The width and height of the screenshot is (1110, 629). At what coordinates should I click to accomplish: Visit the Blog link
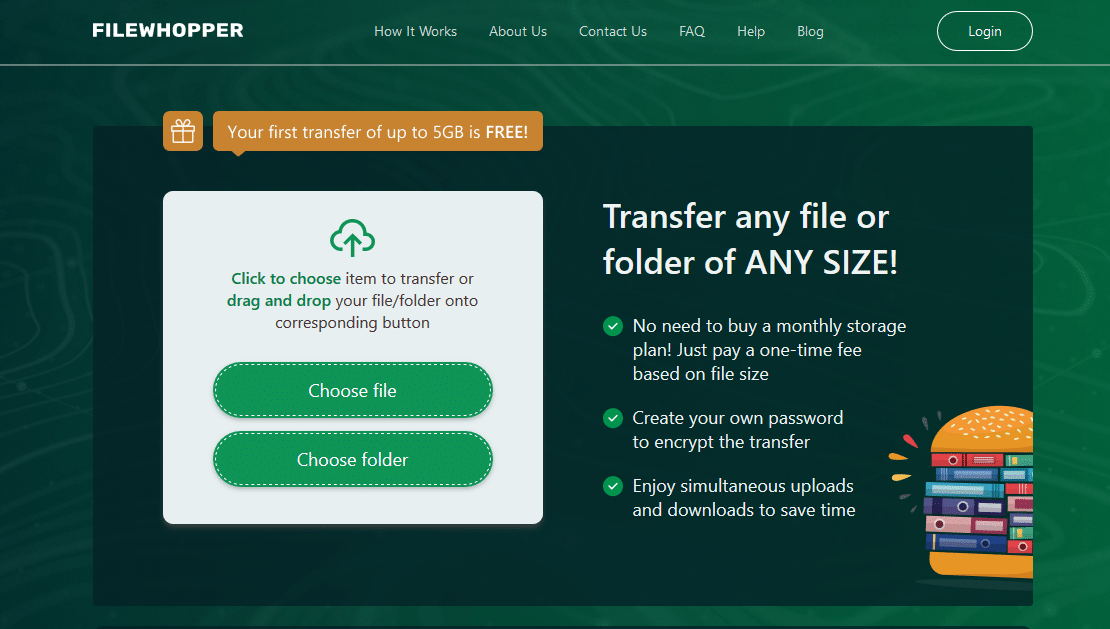[x=810, y=31]
